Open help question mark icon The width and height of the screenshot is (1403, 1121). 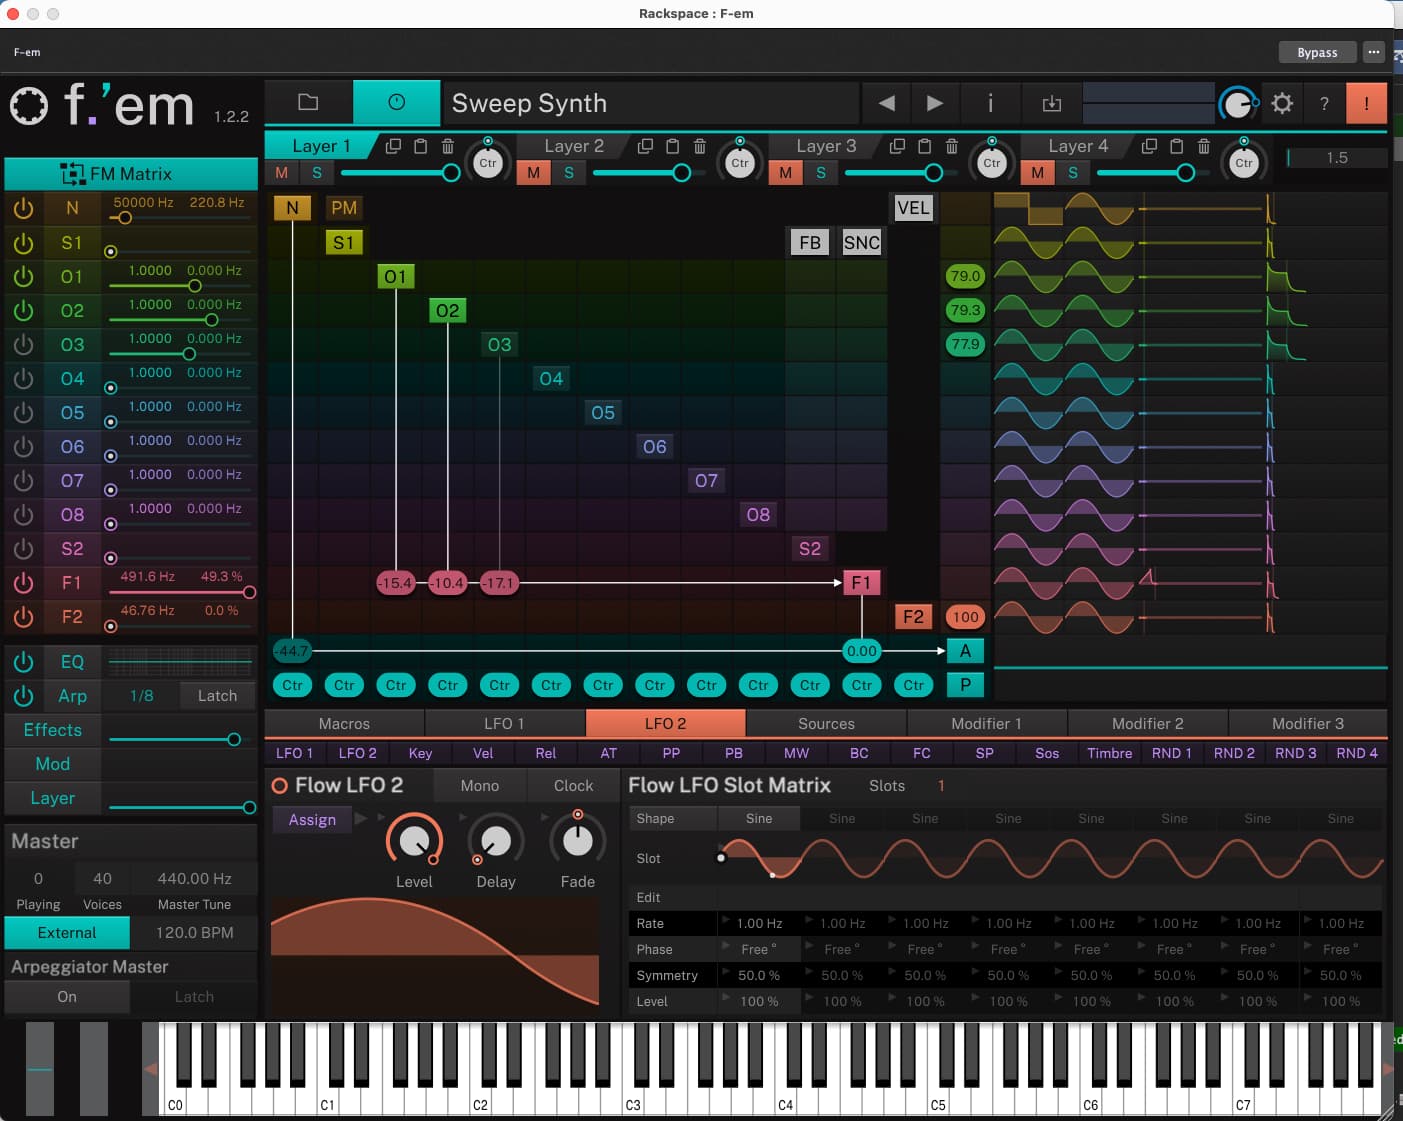[x=1324, y=103]
